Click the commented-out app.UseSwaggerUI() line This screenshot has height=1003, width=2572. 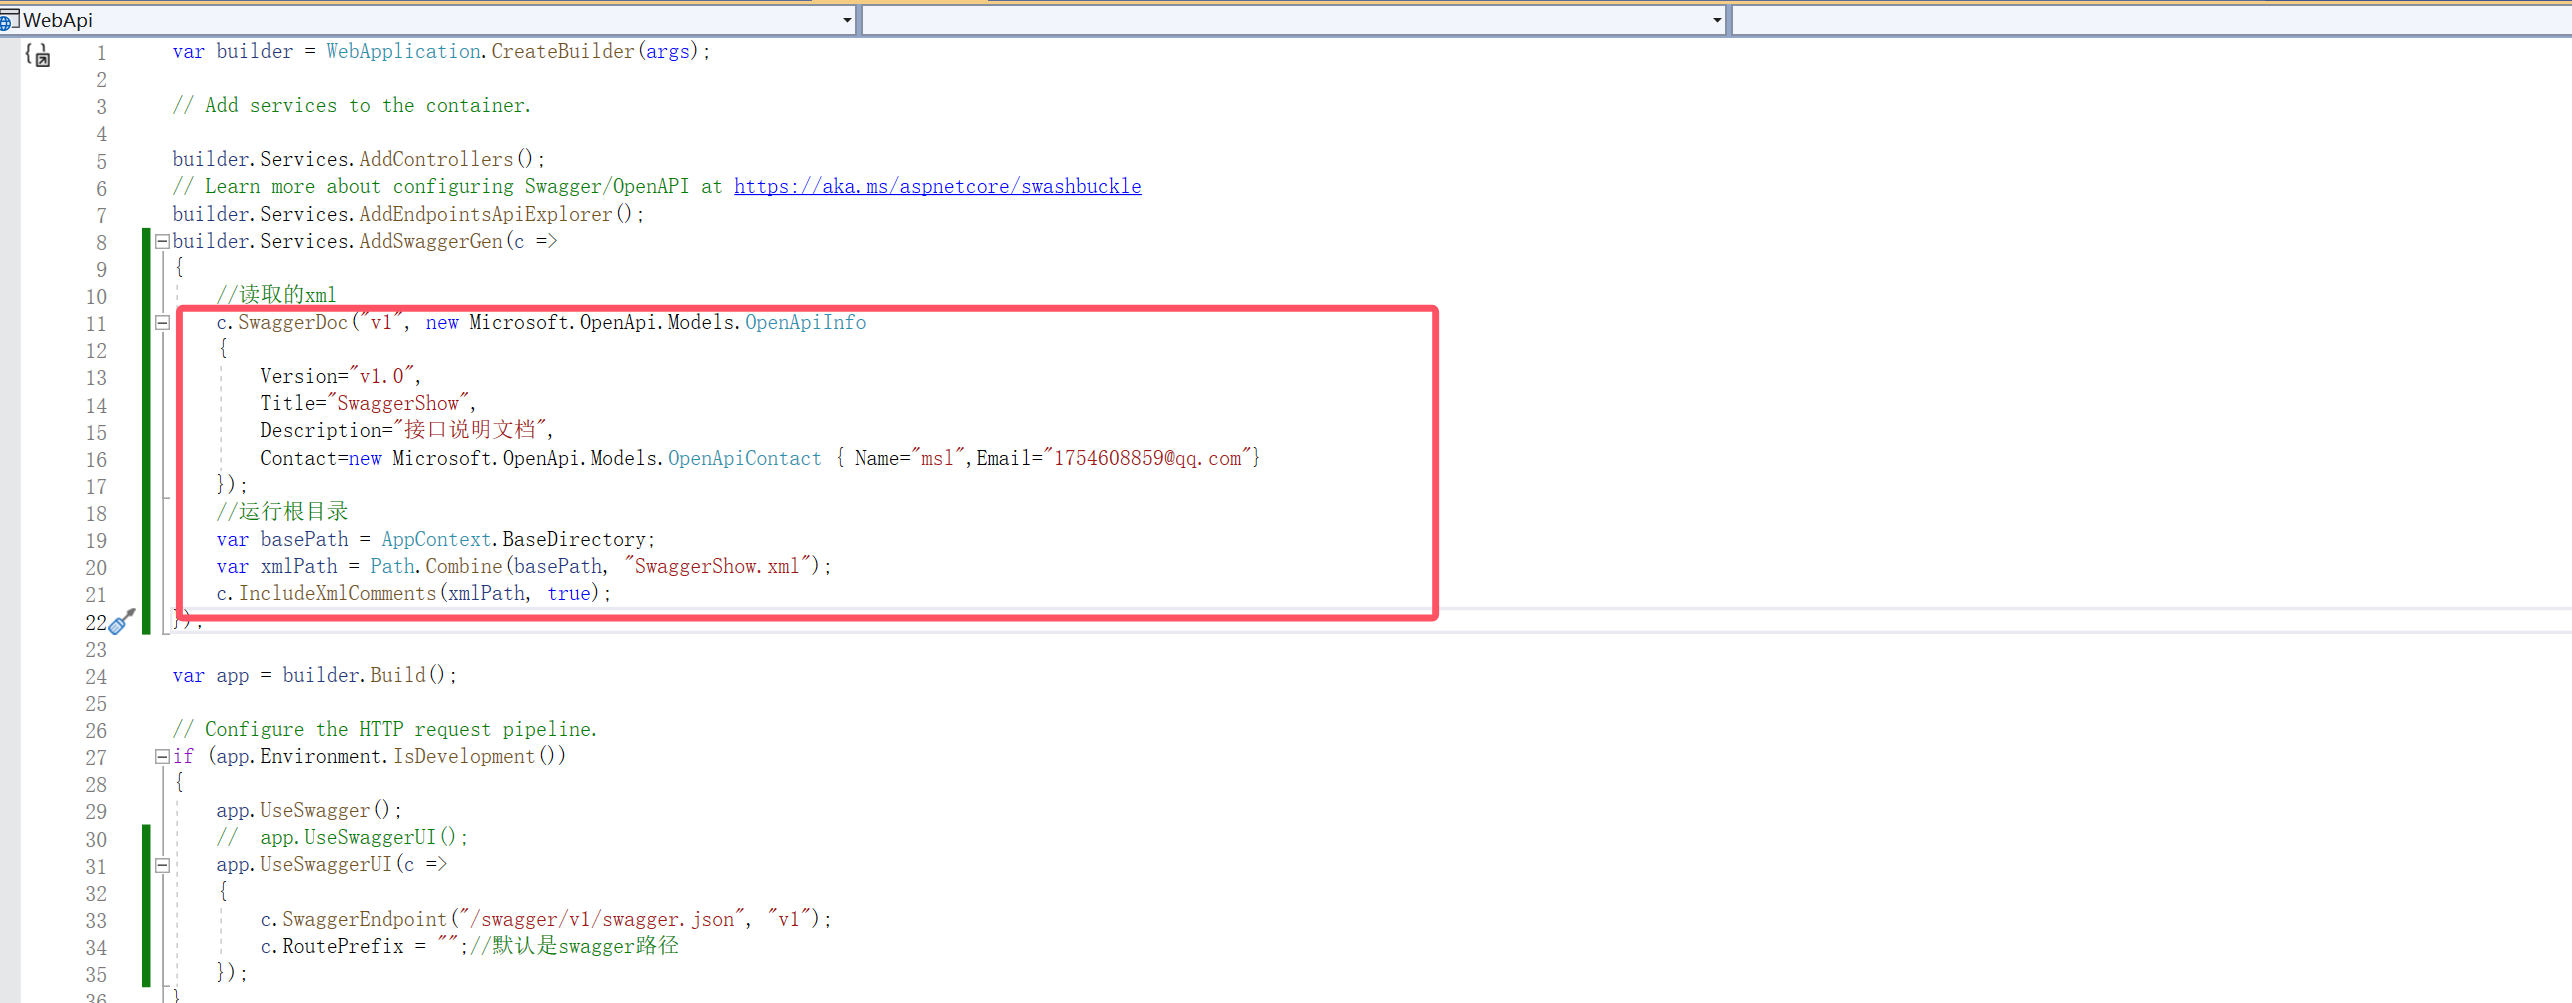pos(342,837)
